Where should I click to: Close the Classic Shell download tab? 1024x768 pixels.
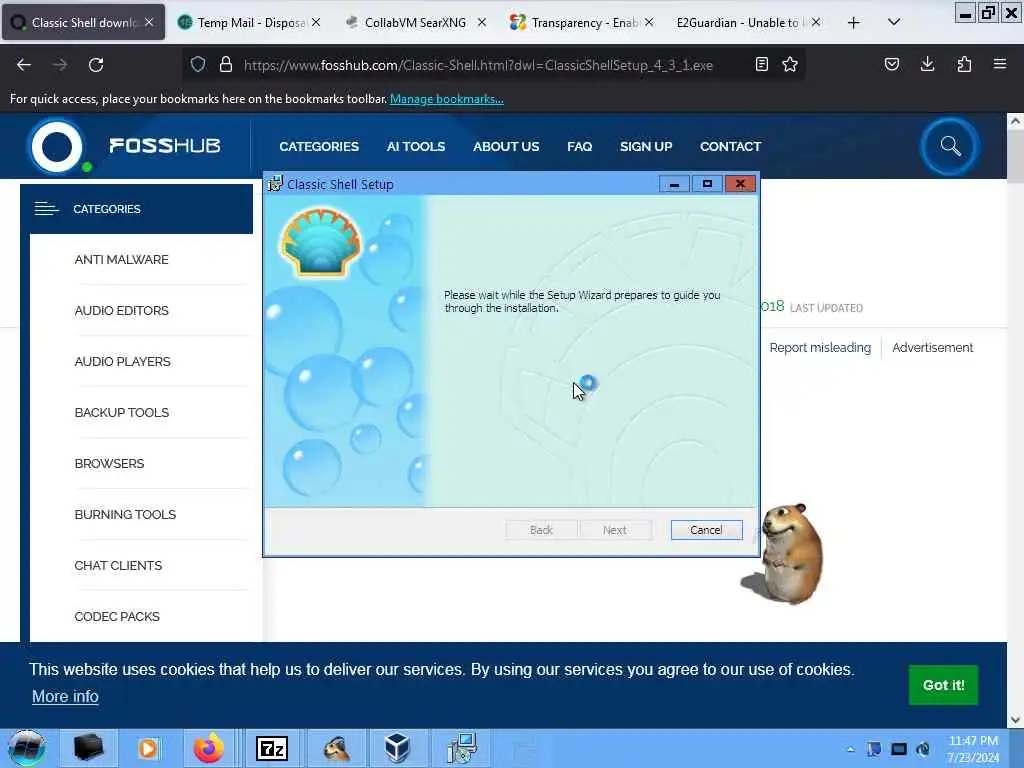pyautogui.click(x=149, y=22)
